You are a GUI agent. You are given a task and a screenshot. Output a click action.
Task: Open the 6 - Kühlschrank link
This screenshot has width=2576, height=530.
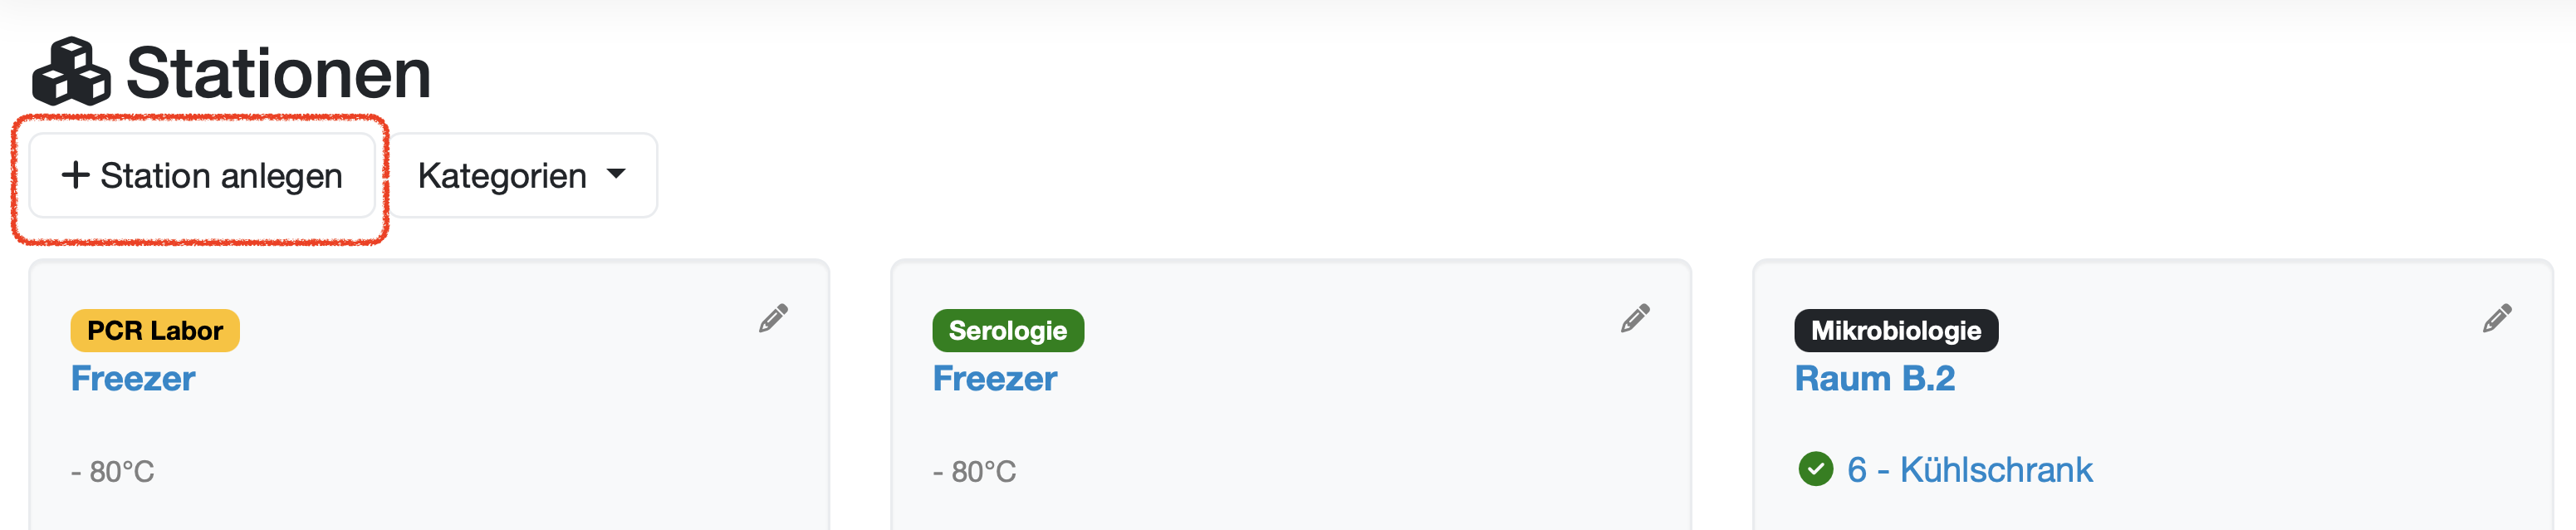pos(1969,470)
